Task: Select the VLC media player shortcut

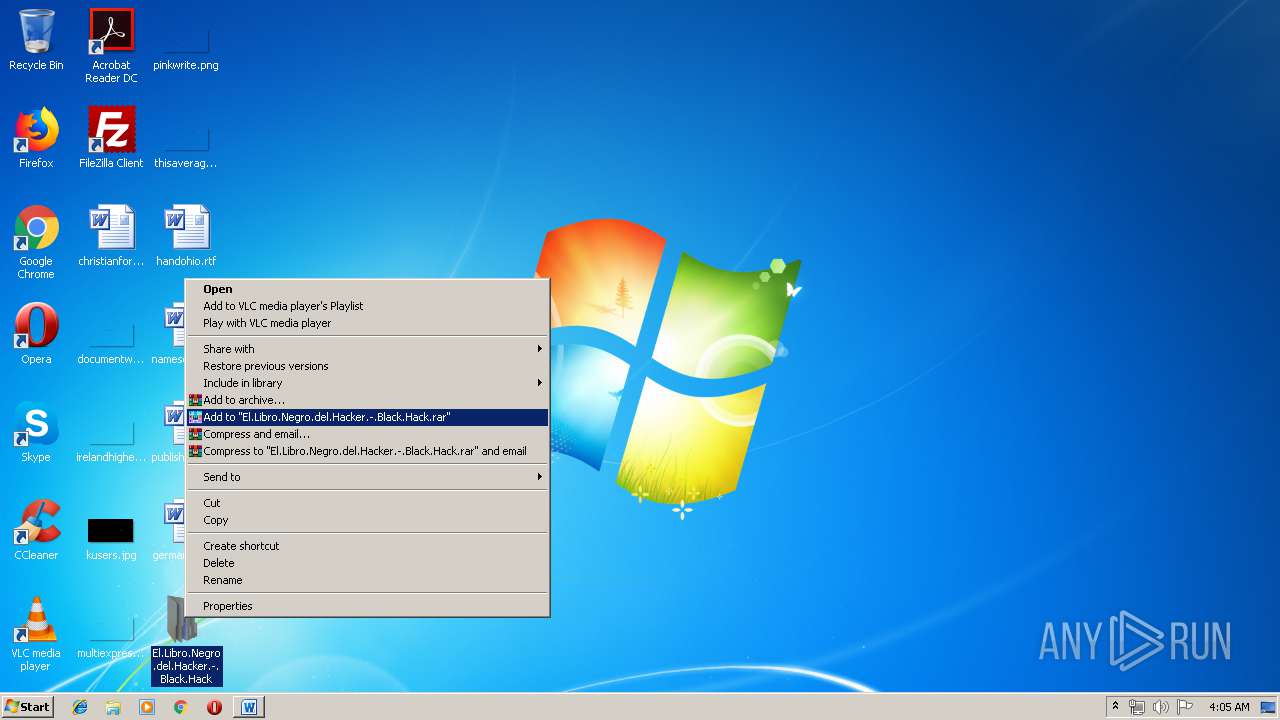Action: 36,634
